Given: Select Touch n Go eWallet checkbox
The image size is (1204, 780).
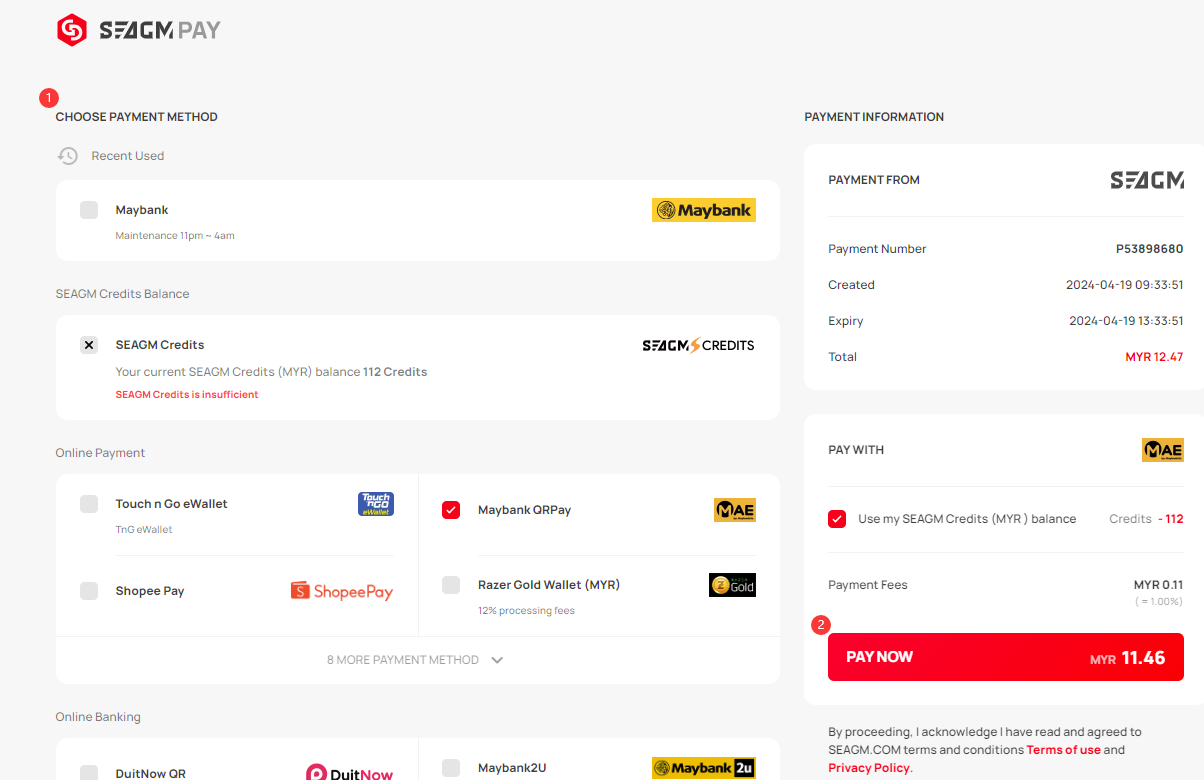Looking at the screenshot, I should tap(89, 504).
